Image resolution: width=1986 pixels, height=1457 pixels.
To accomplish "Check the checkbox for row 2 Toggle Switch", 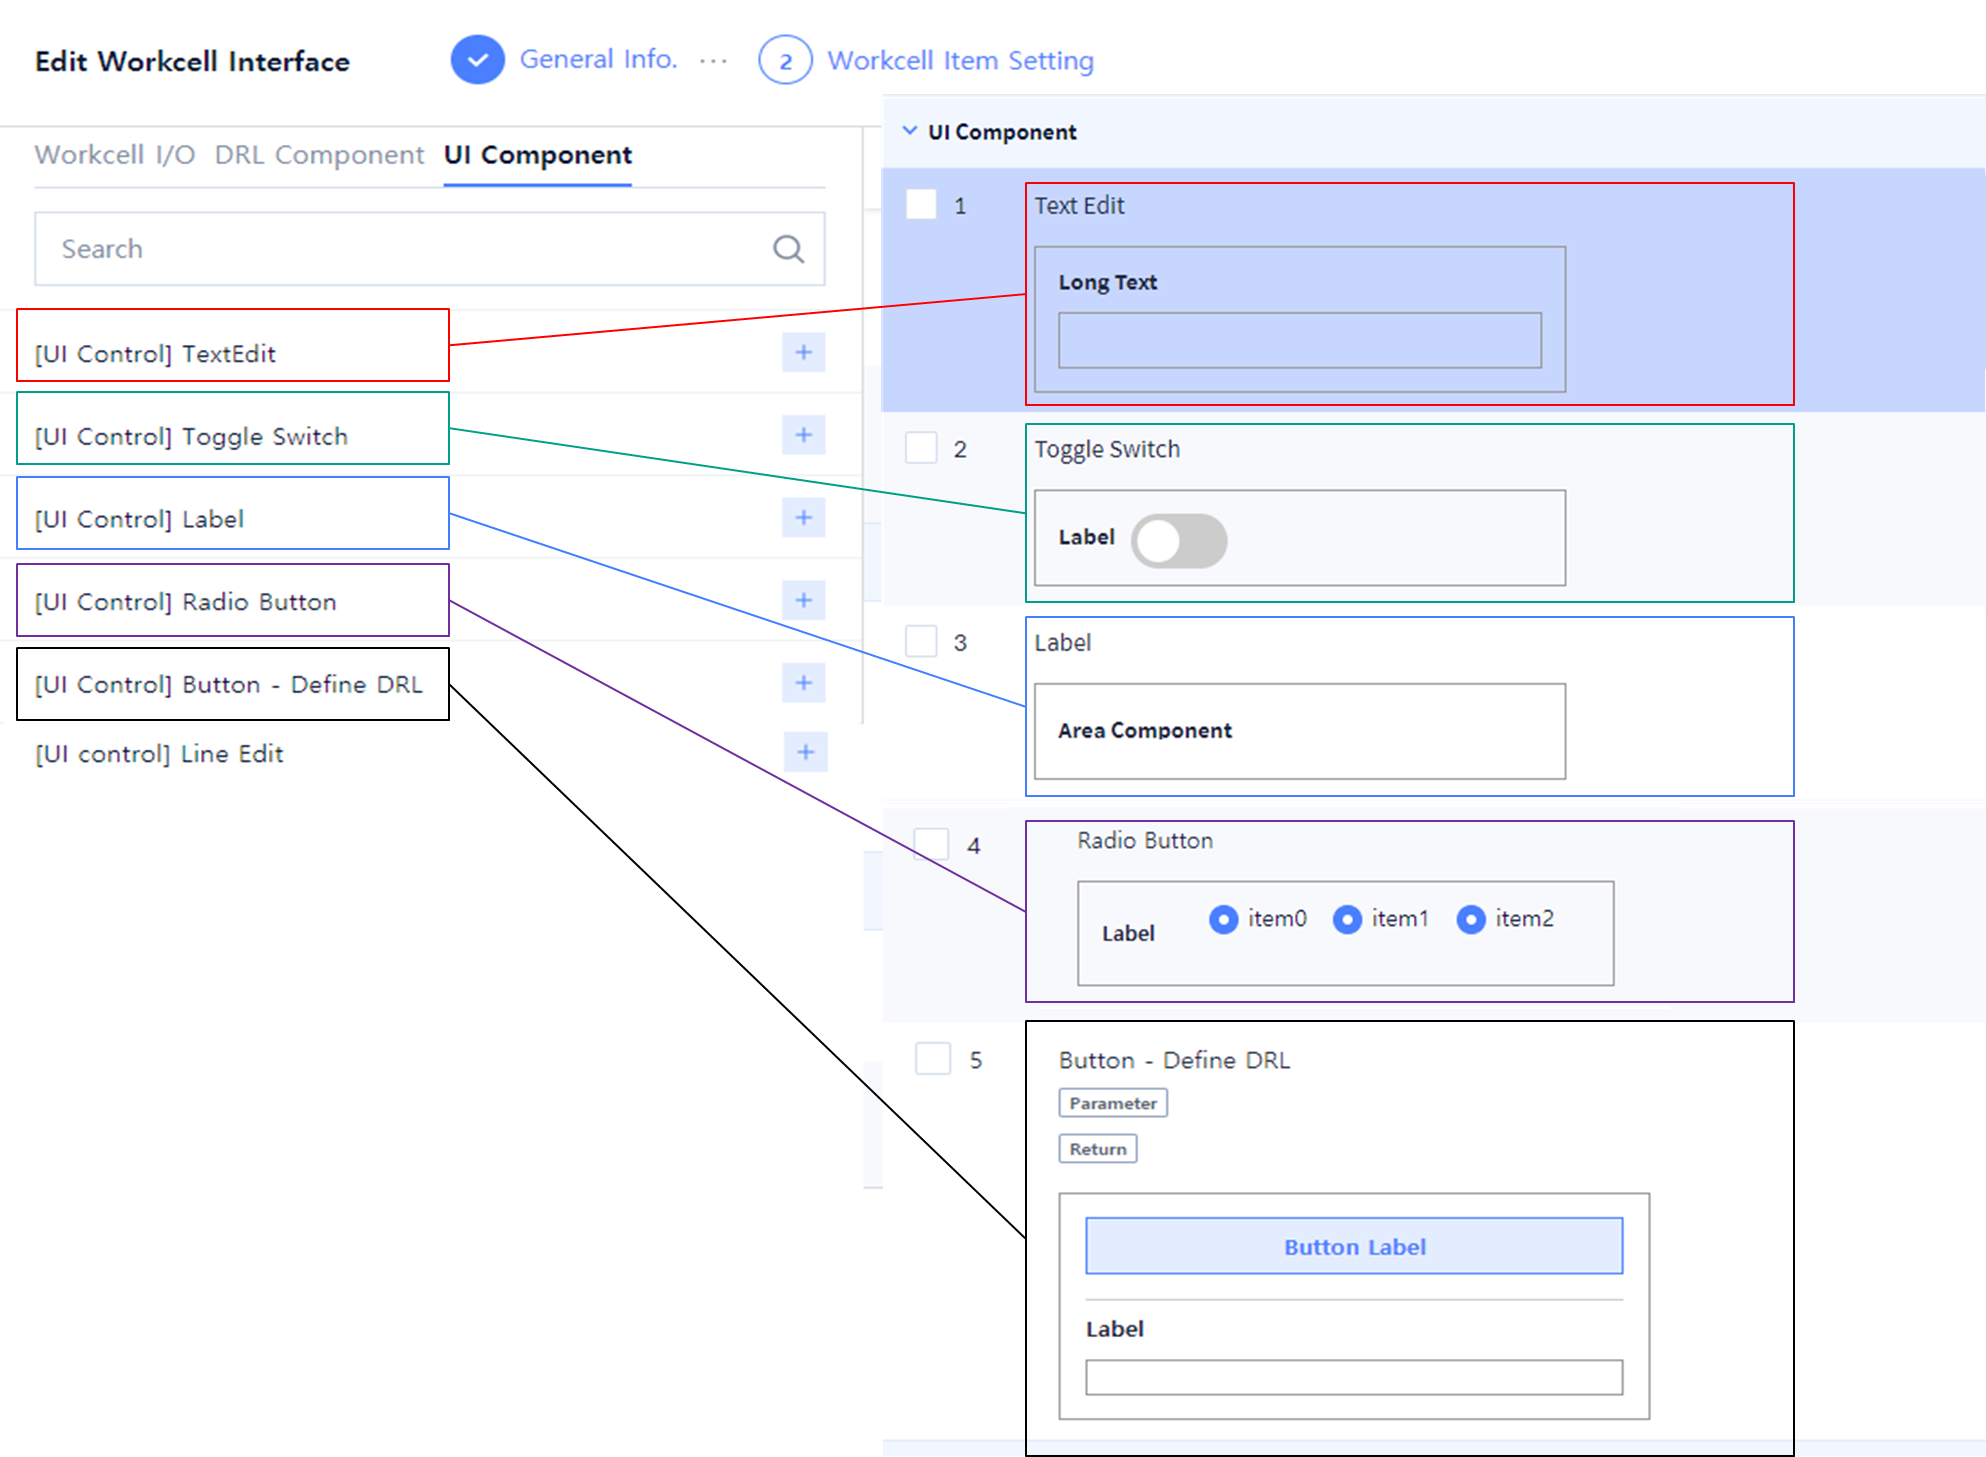I will tap(921, 447).
